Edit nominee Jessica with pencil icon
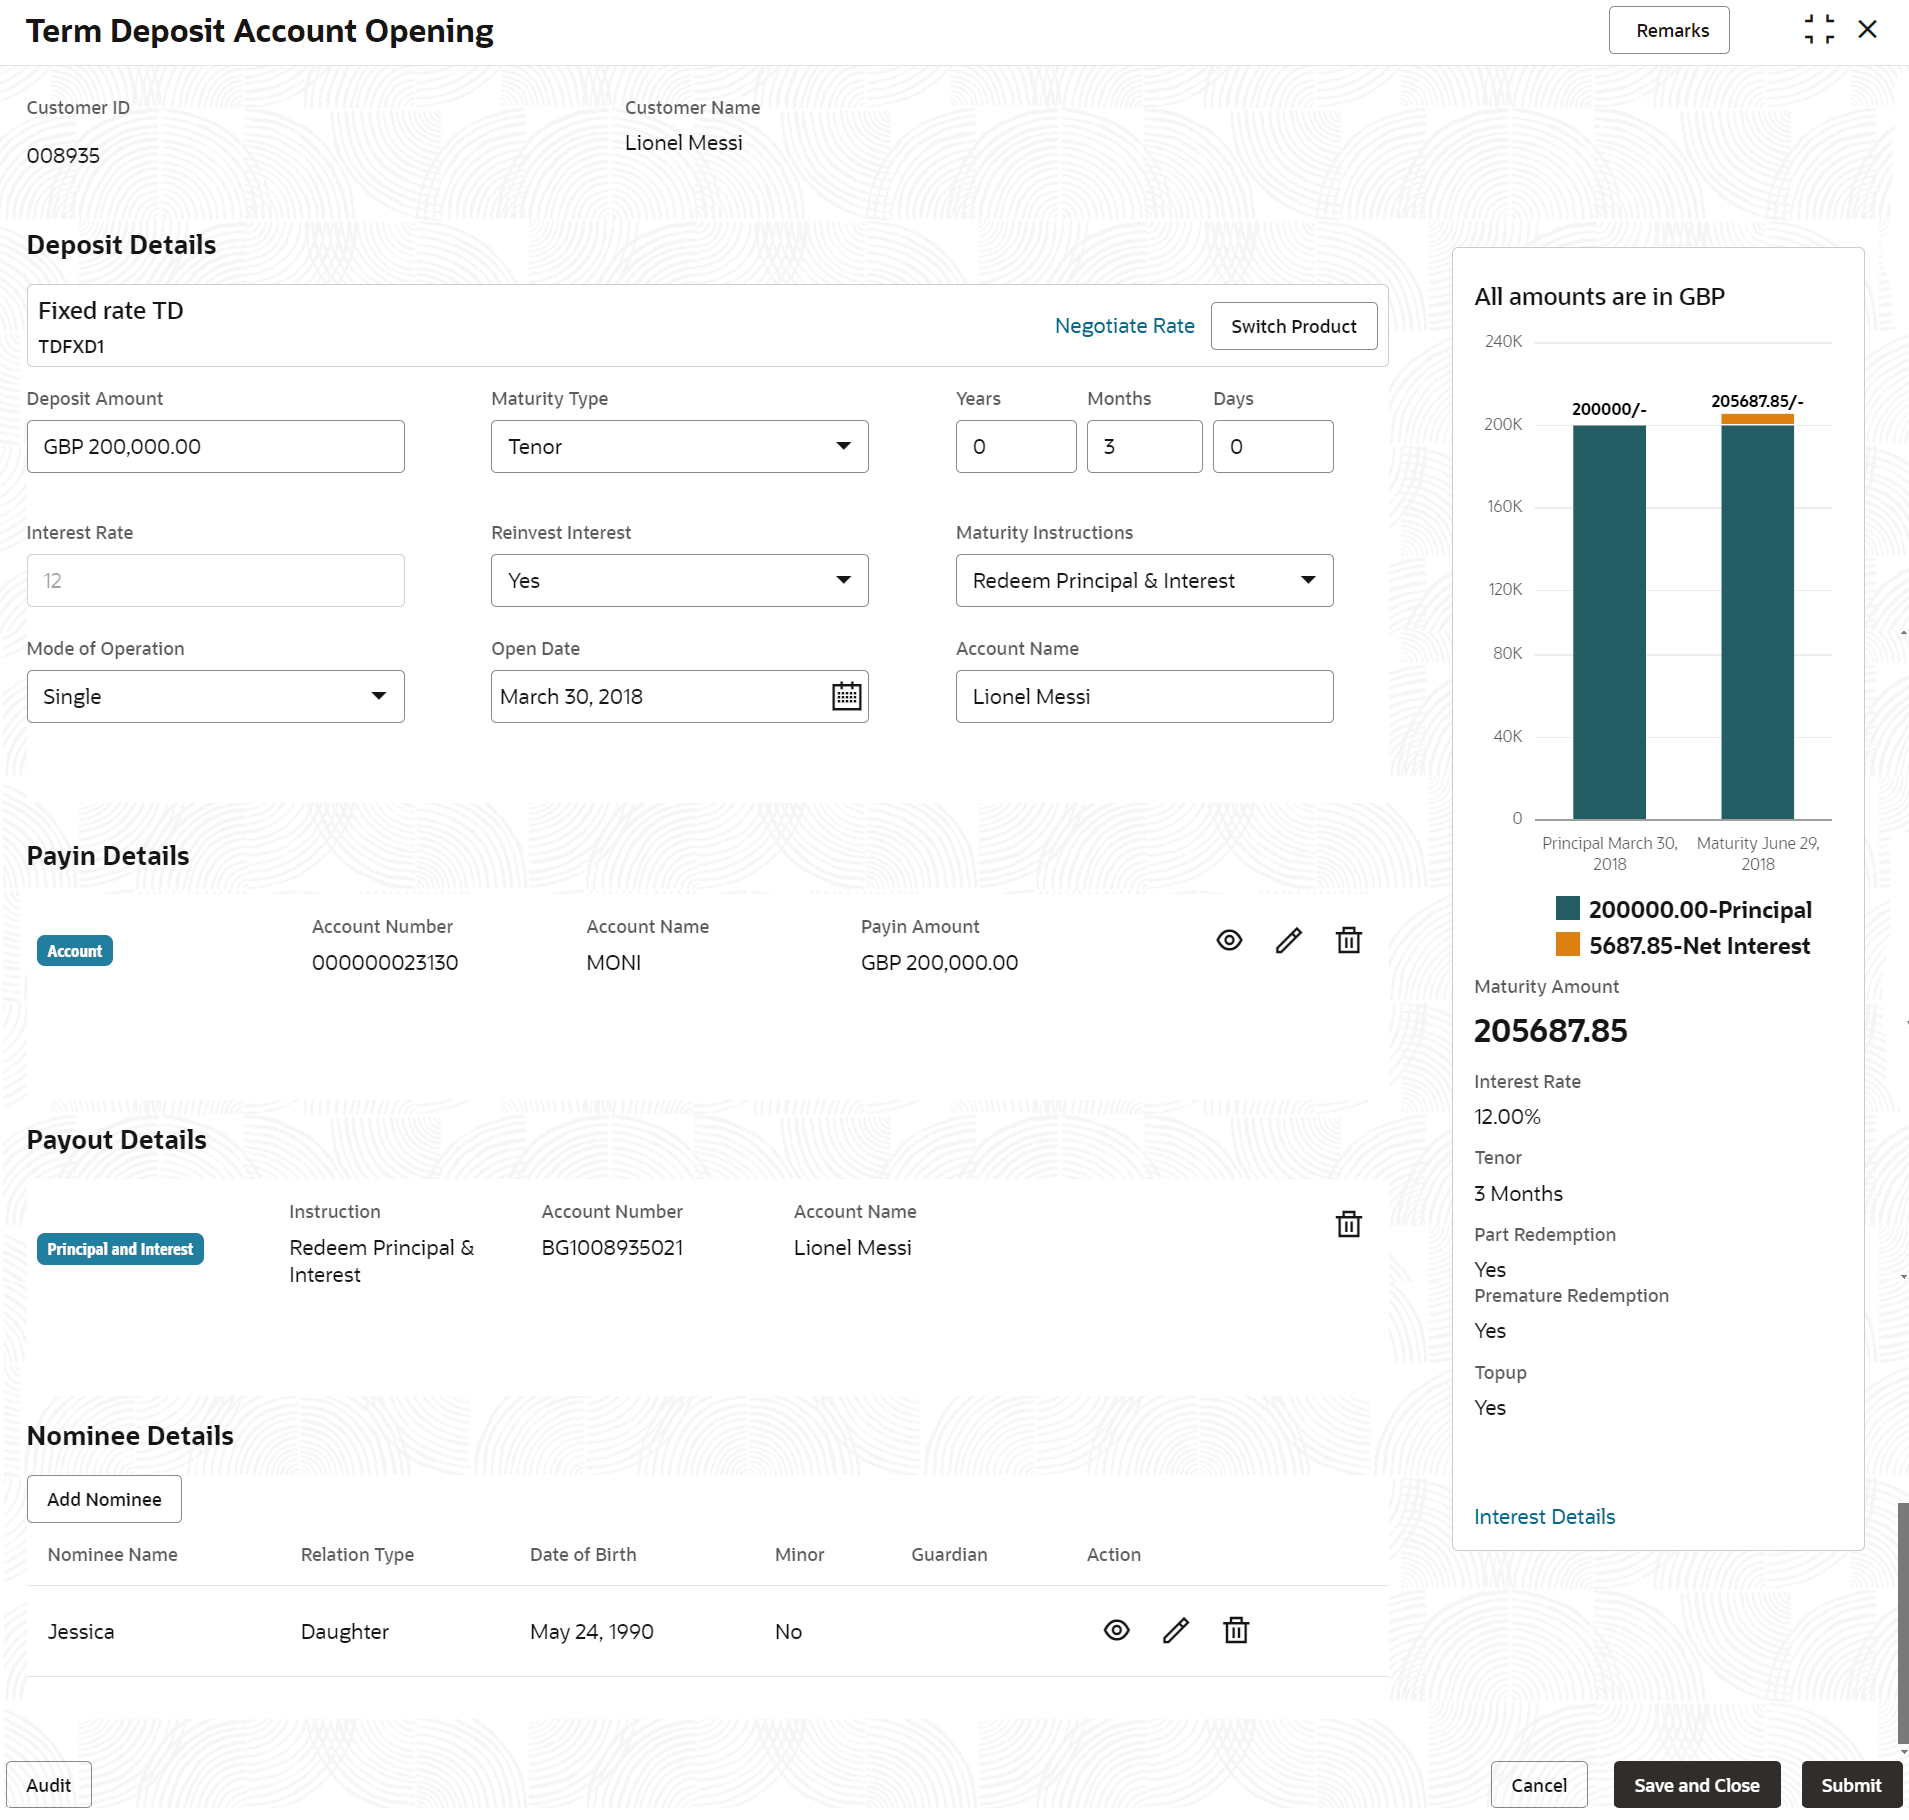Image resolution: width=1909 pixels, height=1820 pixels. point(1176,1630)
